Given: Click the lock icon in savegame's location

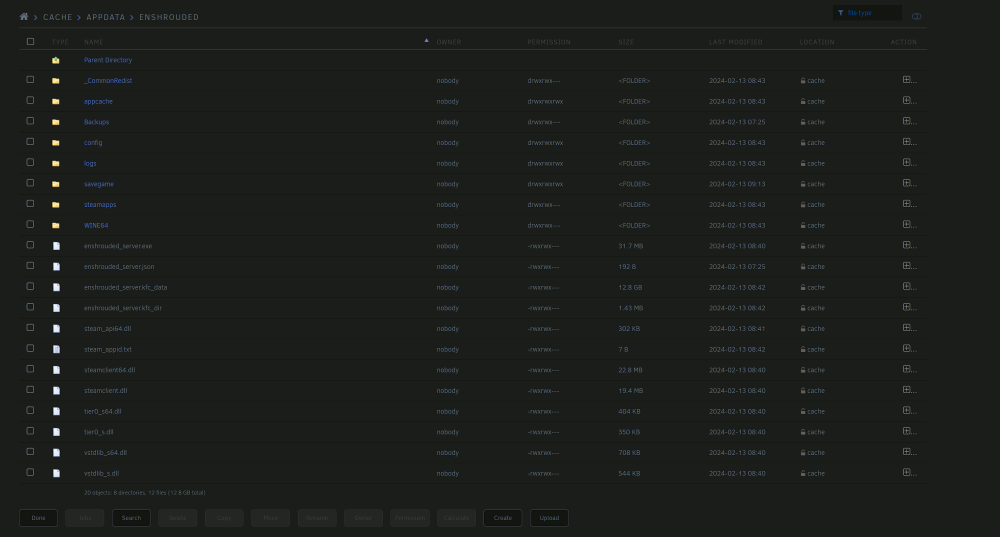Looking at the screenshot, I should tap(803, 184).
